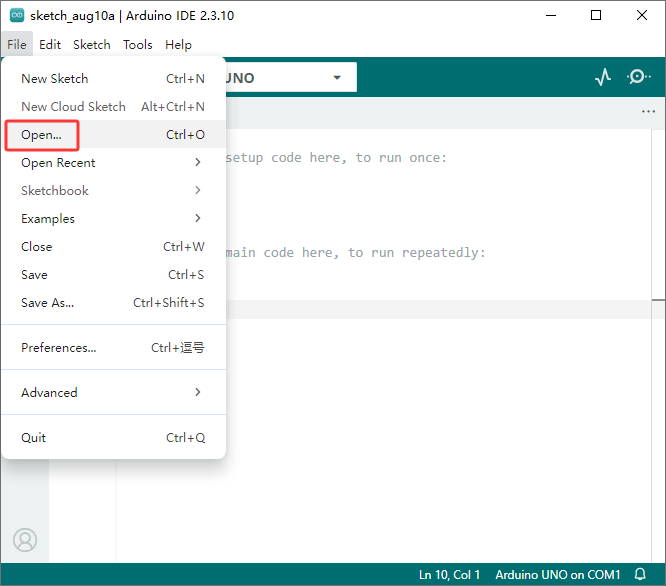Open Preferences... from File menu
This screenshot has height=586, width=666.
tap(113, 347)
